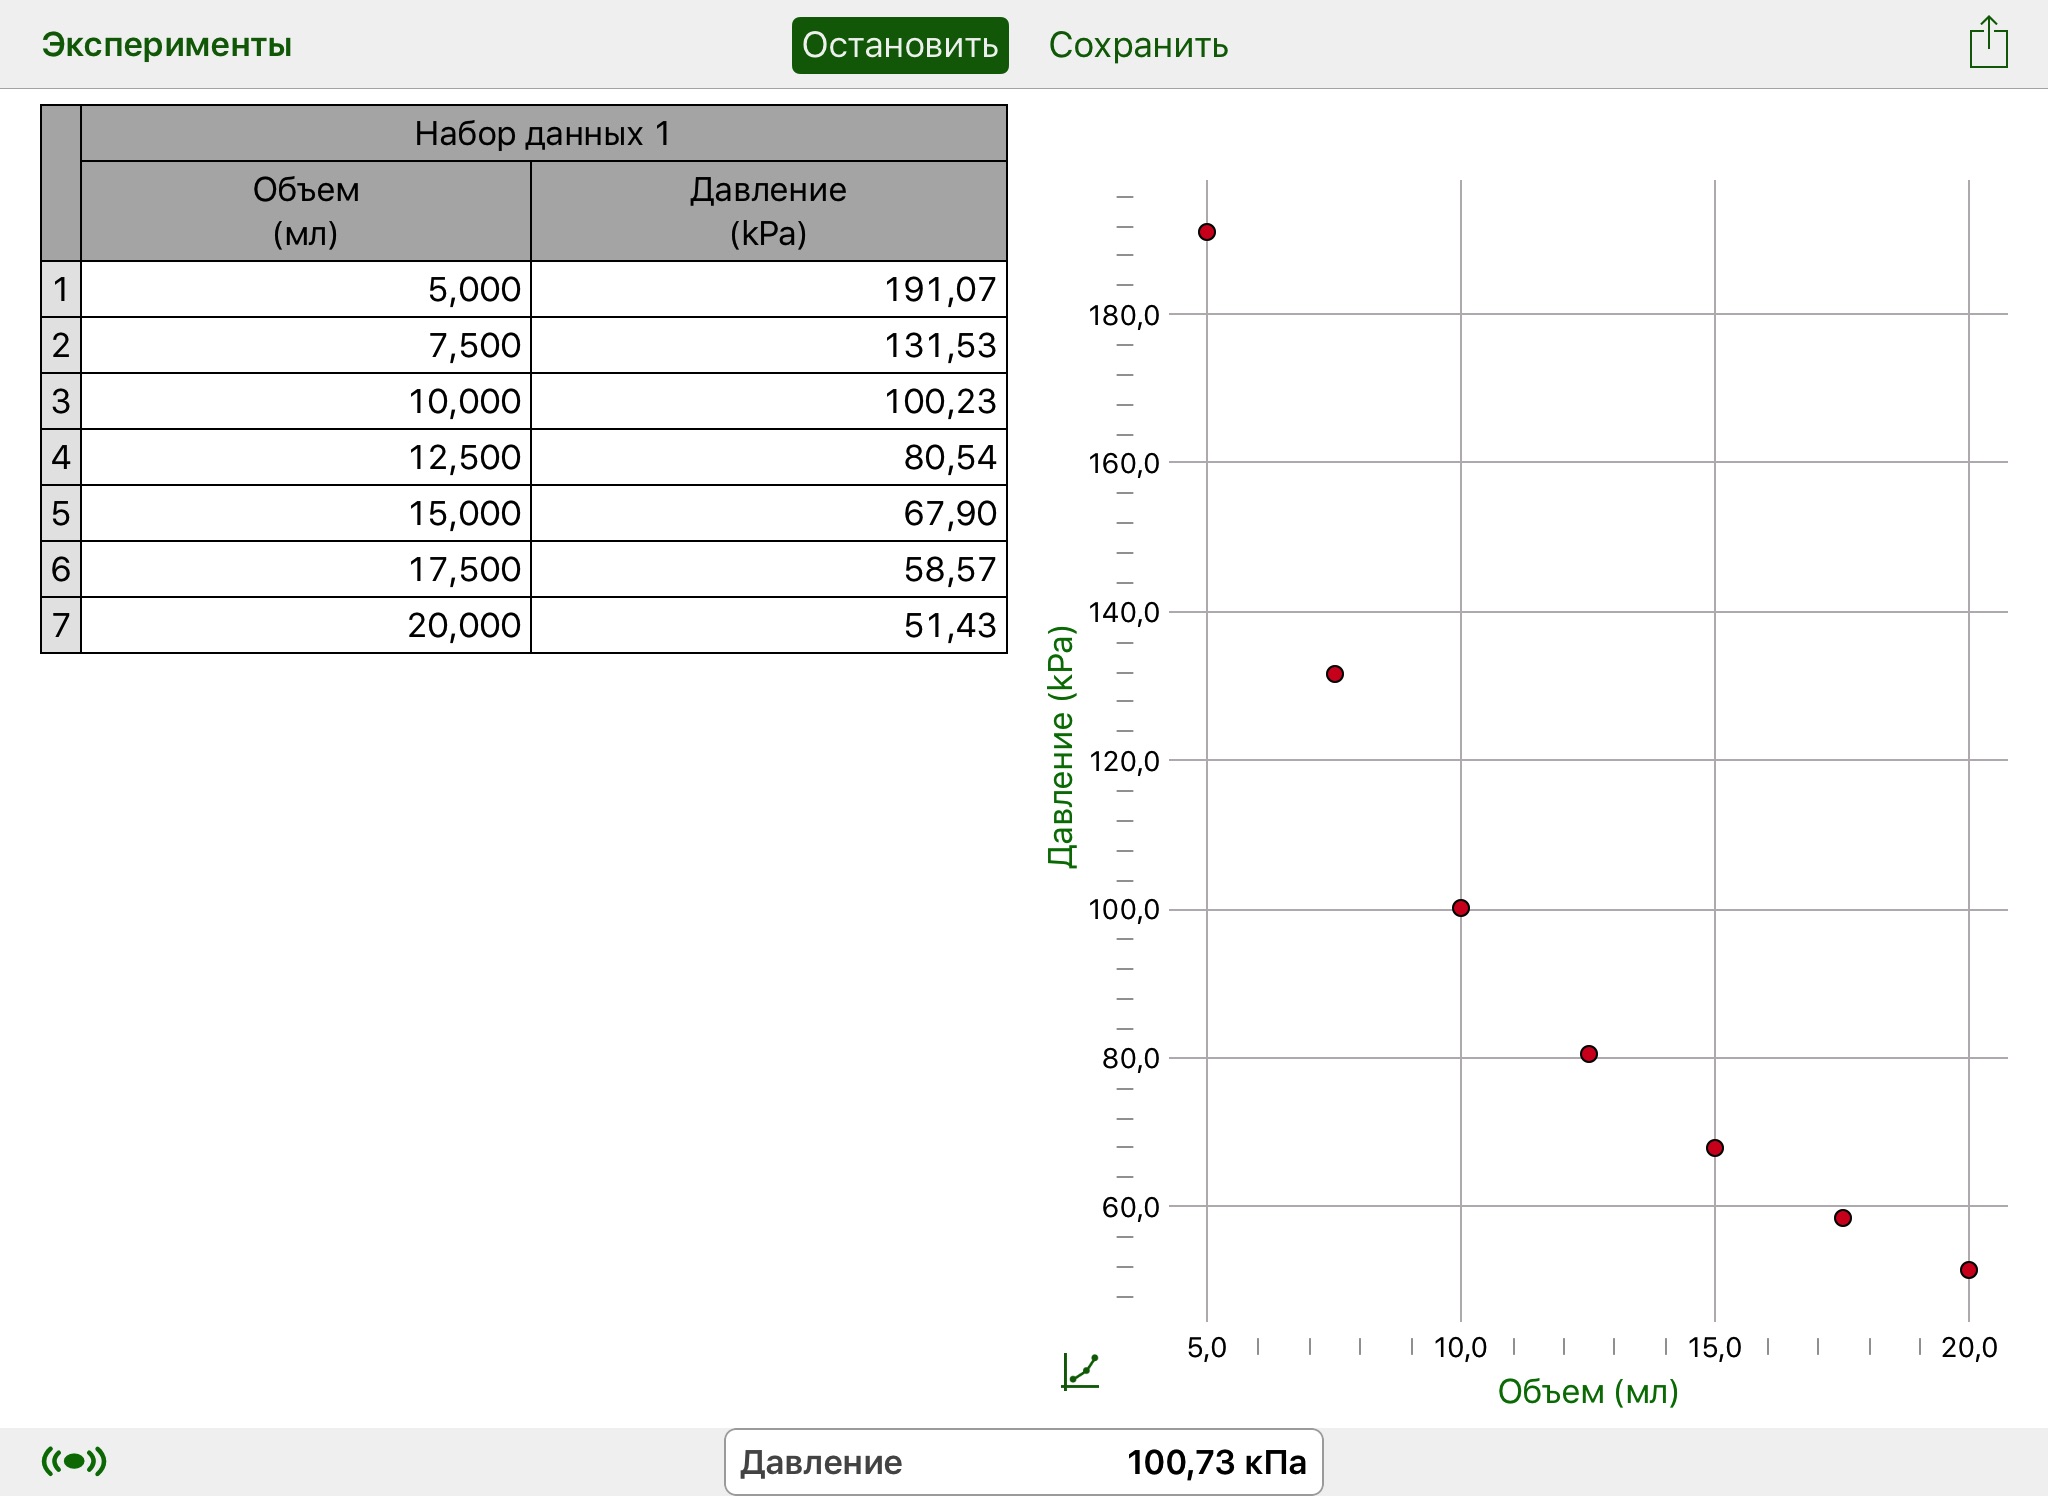The width and height of the screenshot is (2048, 1496).
Task: Select table cell 80,54
Action: point(768,458)
